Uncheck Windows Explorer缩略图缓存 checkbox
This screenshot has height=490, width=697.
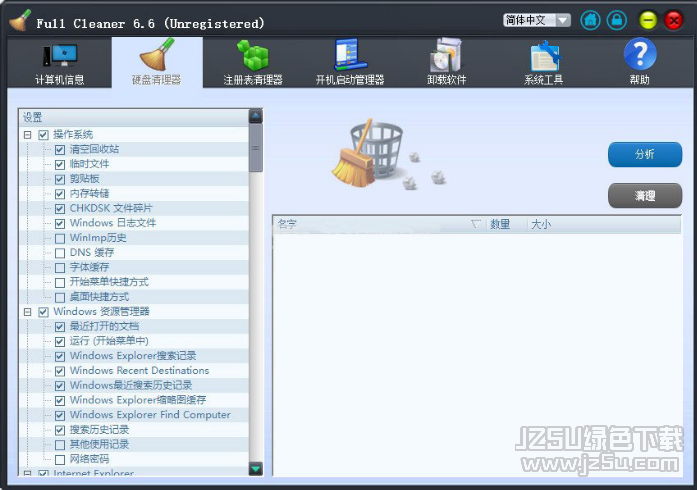(60, 400)
